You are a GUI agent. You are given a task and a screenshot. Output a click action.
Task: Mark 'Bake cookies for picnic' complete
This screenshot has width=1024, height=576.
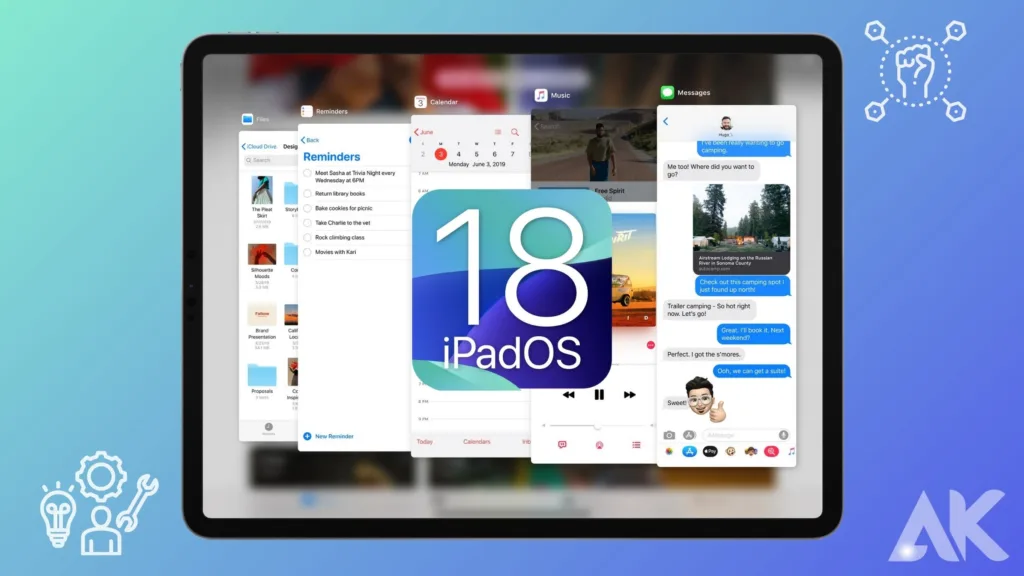308,208
